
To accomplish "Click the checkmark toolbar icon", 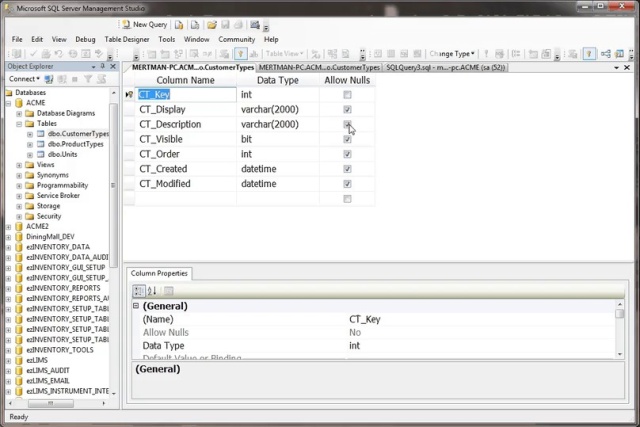I will coord(33,53).
